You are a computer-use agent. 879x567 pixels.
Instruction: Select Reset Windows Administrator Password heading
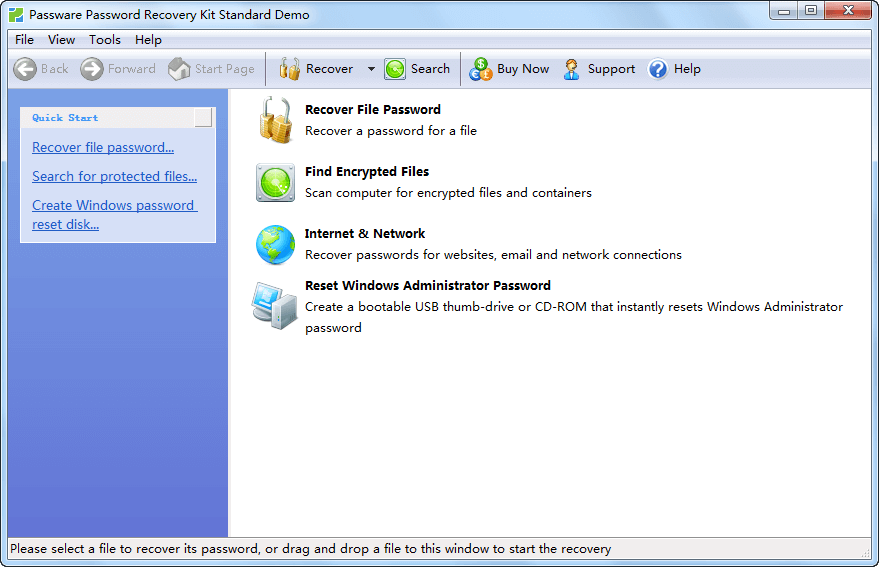428,285
